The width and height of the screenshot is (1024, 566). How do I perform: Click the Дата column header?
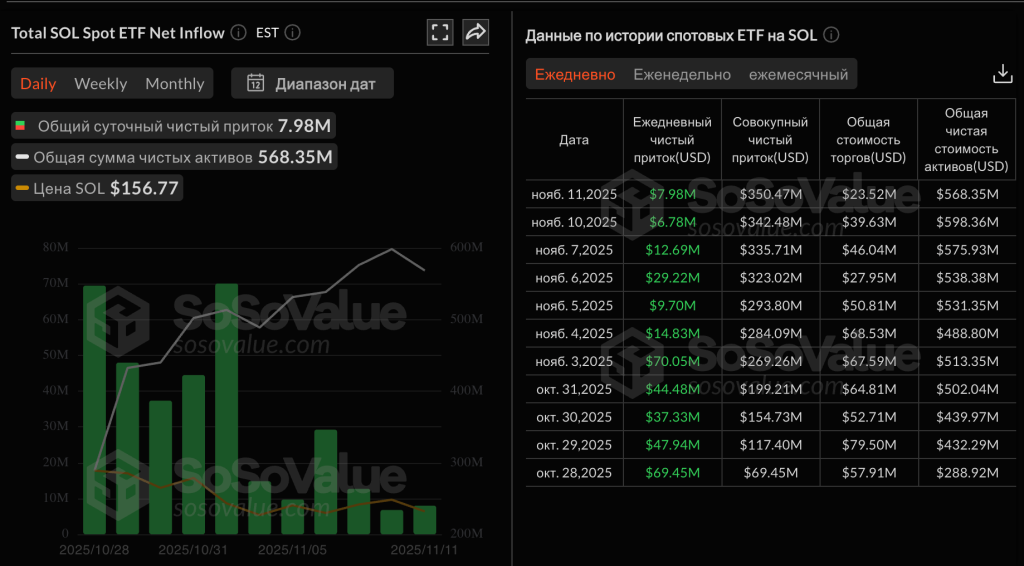tap(574, 140)
